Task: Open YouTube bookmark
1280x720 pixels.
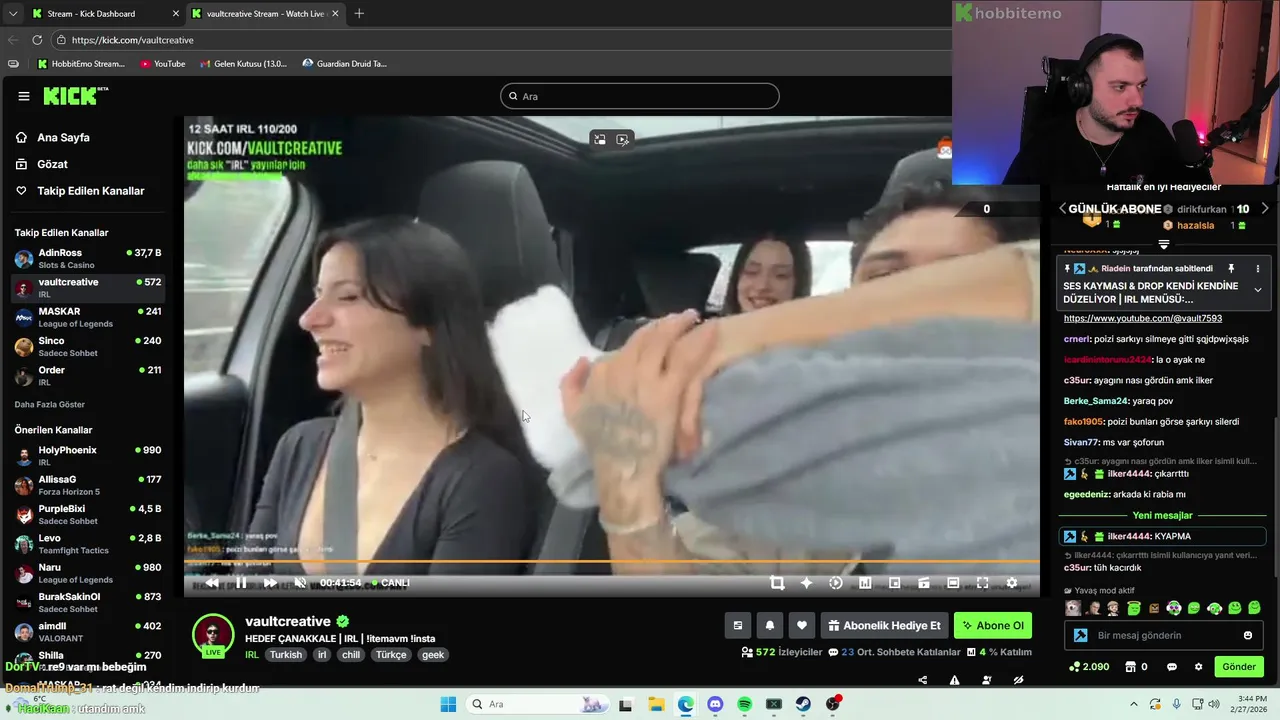Action: [163, 64]
